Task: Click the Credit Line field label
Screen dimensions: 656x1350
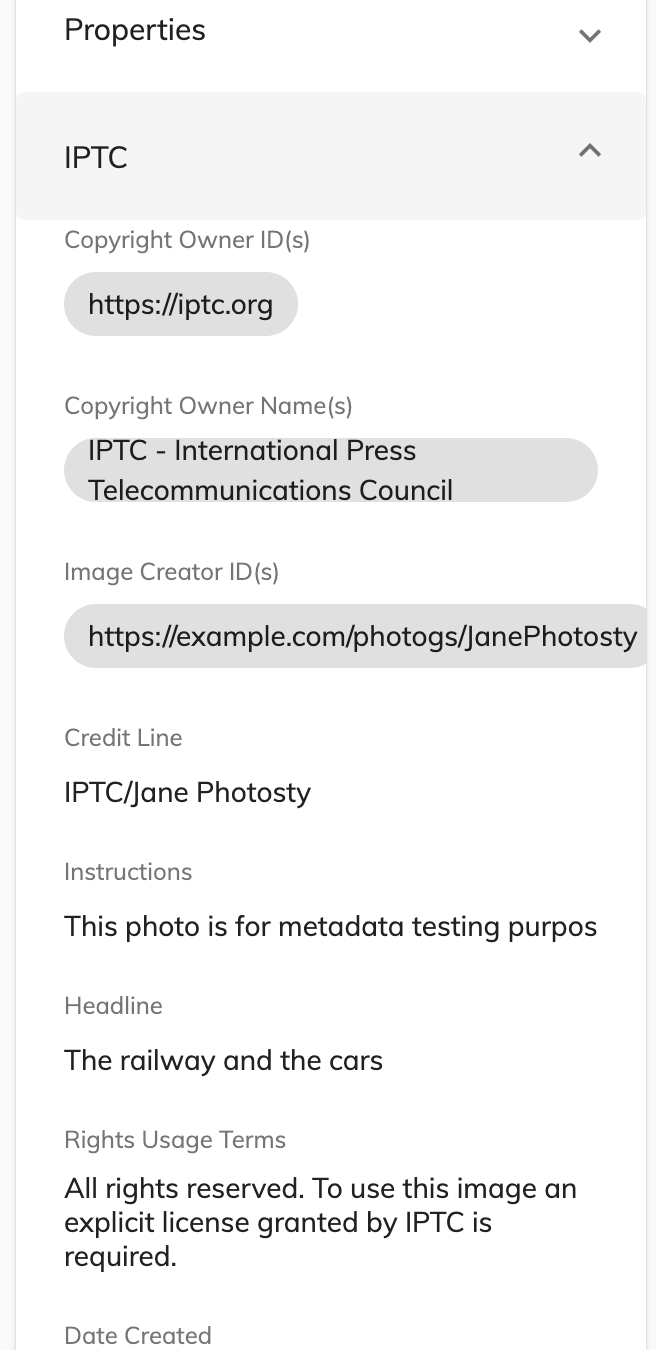Action: tap(123, 737)
